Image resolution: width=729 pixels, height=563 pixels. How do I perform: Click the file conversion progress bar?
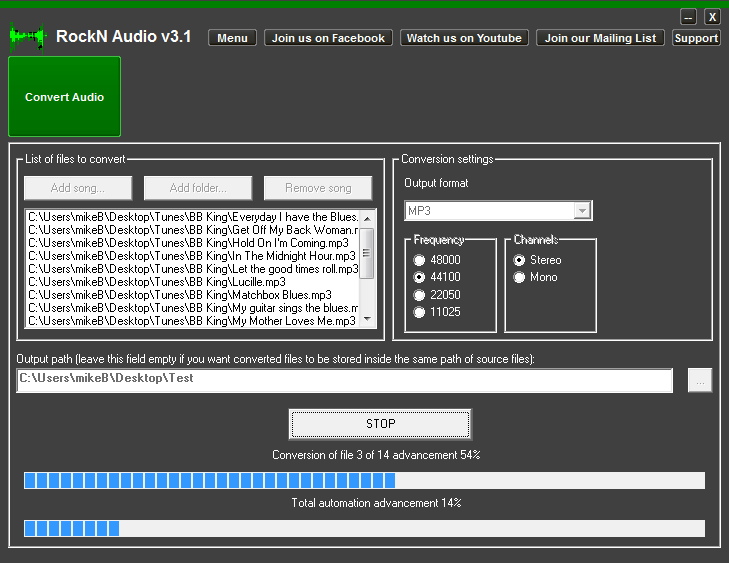pyautogui.click(x=364, y=481)
